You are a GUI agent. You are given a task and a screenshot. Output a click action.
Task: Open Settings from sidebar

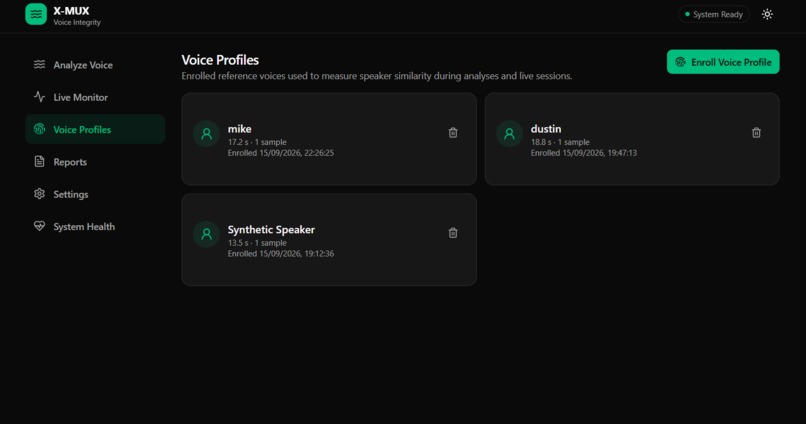[x=95, y=194]
